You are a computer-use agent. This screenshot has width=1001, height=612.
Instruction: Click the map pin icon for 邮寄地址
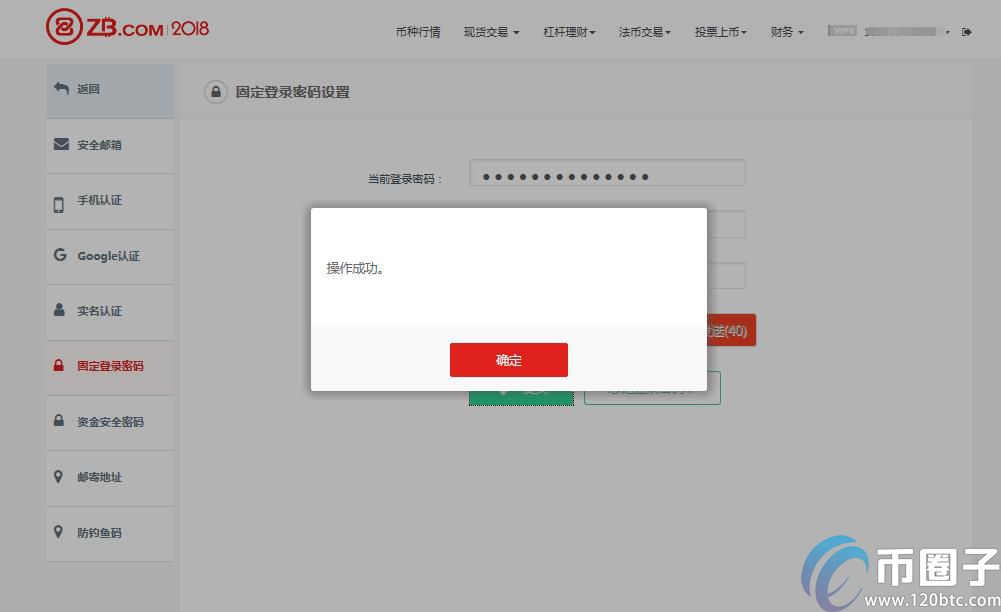(x=59, y=477)
